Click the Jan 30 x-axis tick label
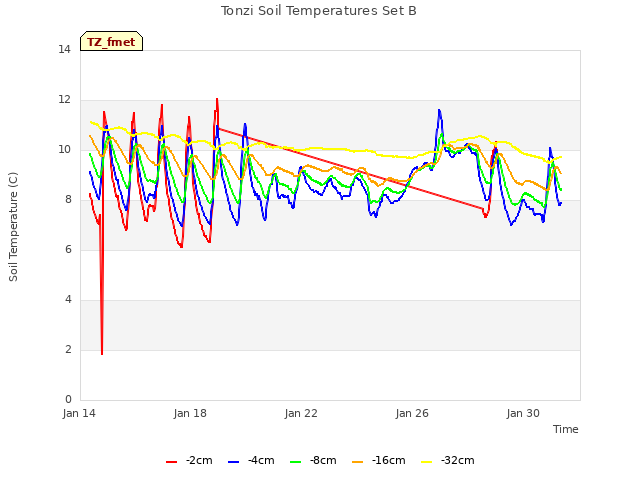This screenshot has width=640, height=480. click(x=523, y=413)
